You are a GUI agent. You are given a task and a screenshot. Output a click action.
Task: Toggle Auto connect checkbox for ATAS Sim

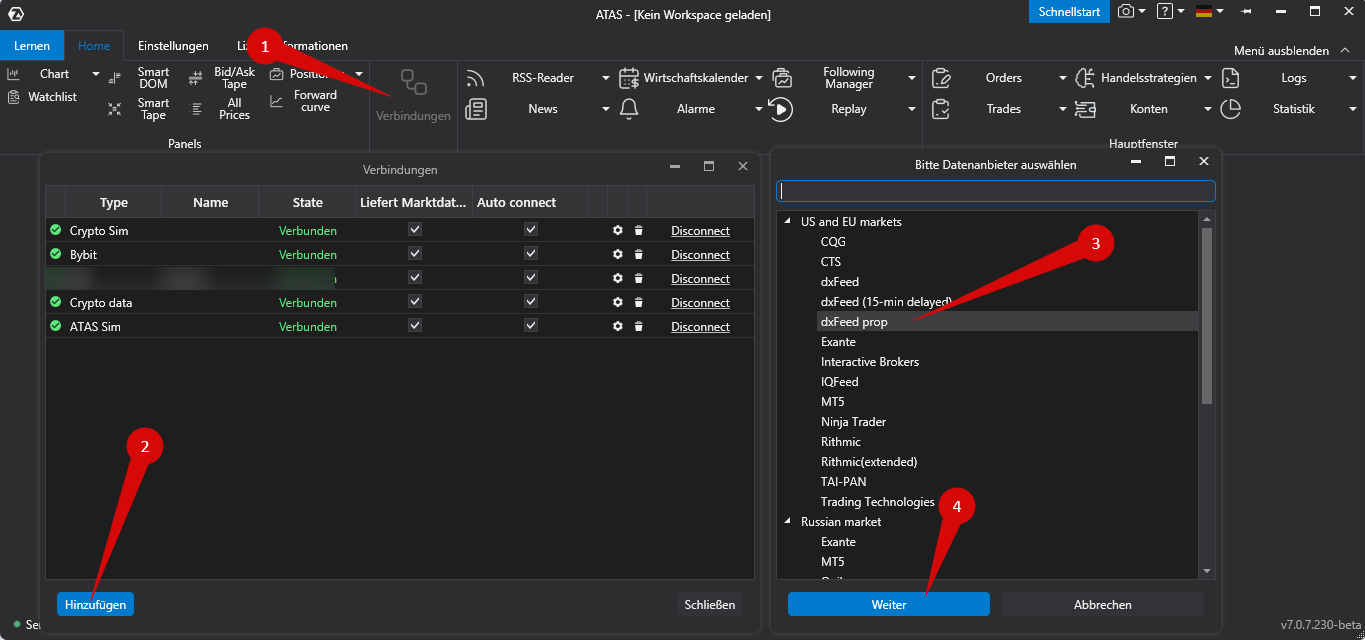[531, 325]
